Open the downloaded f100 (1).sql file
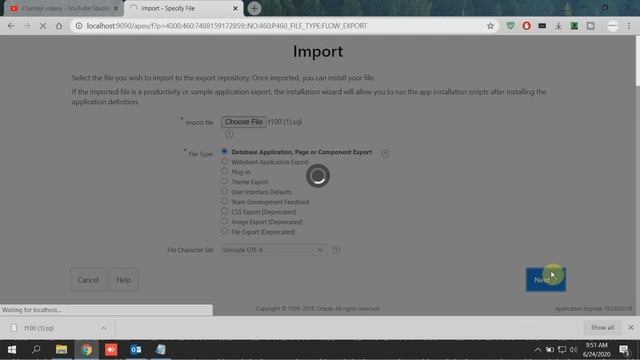Image resolution: width=640 pixels, height=360 pixels. click(x=39, y=328)
